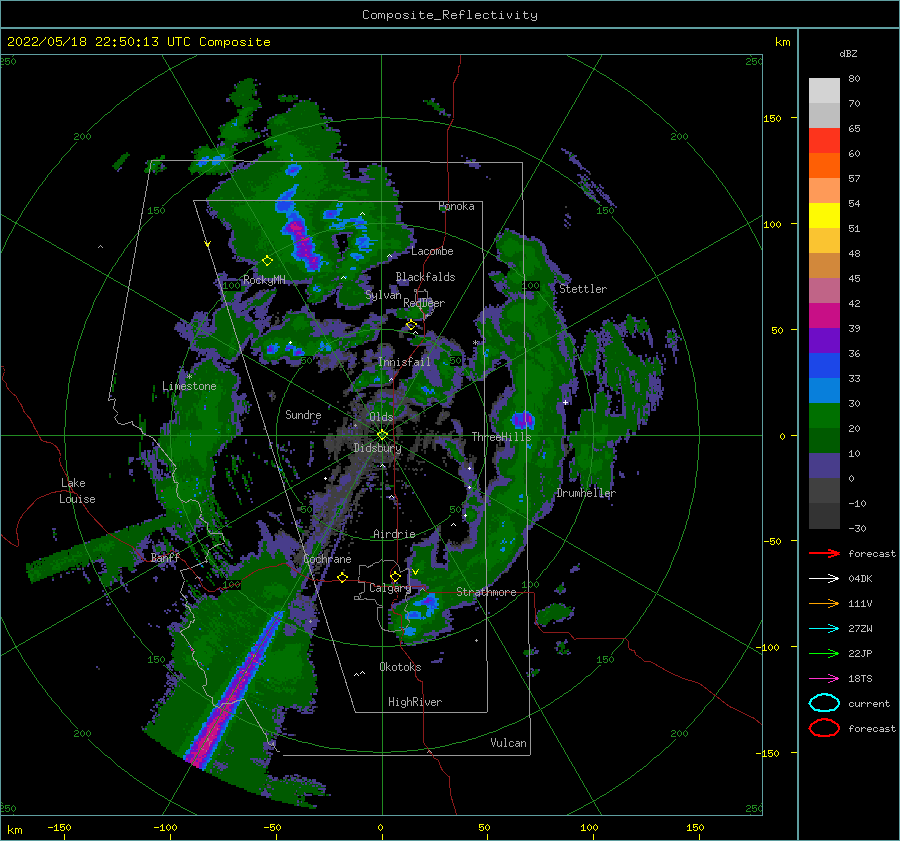Click the Olds city label
This screenshot has width=900, height=841.
click(381, 417)
